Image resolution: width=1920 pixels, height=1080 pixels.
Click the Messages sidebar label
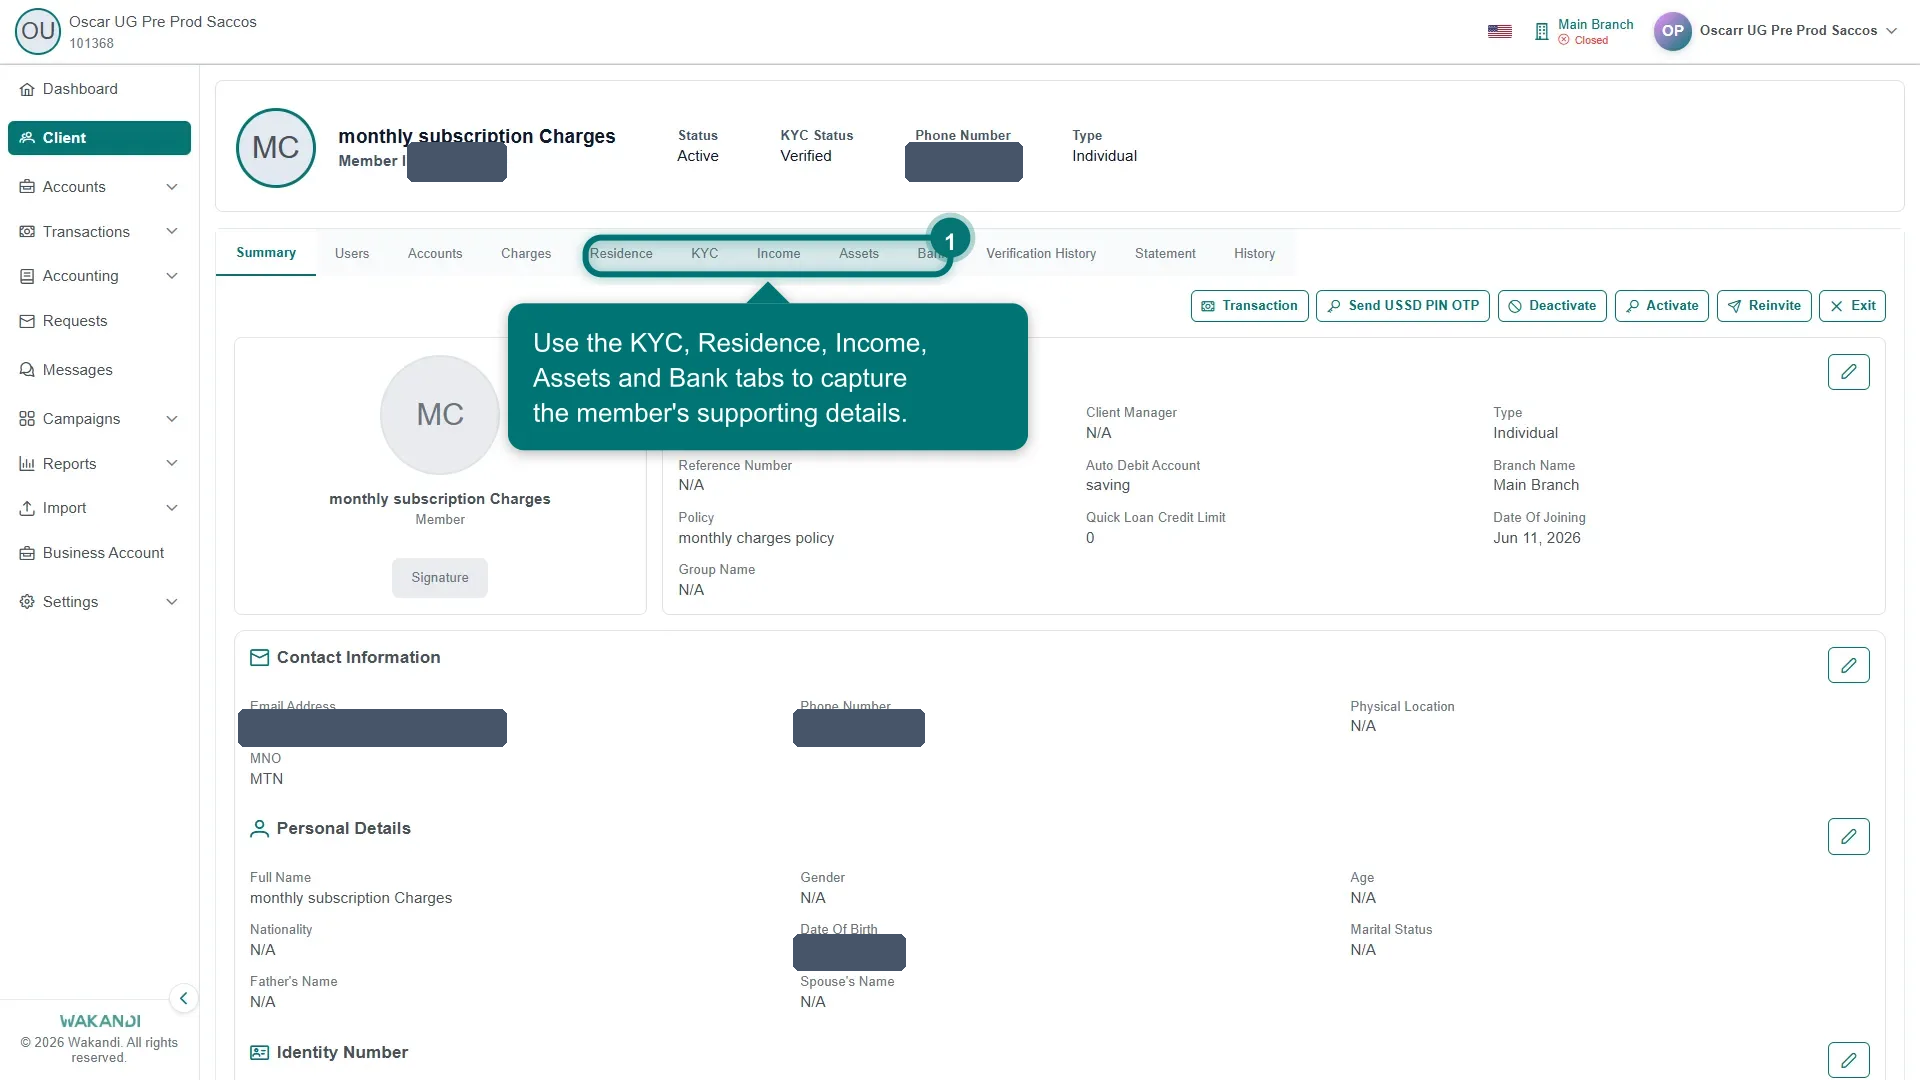78,370
